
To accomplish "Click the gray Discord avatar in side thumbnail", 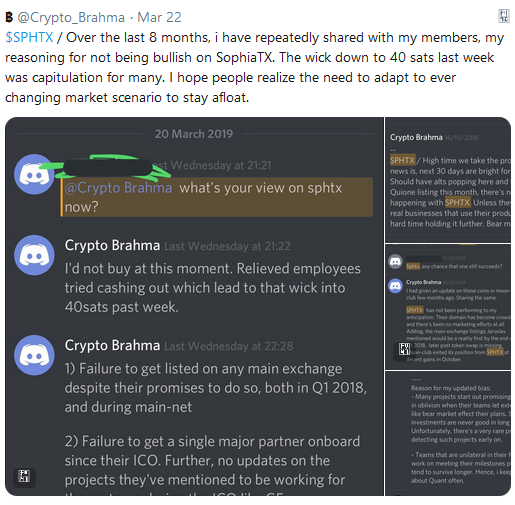I will [x=395, y=261].
